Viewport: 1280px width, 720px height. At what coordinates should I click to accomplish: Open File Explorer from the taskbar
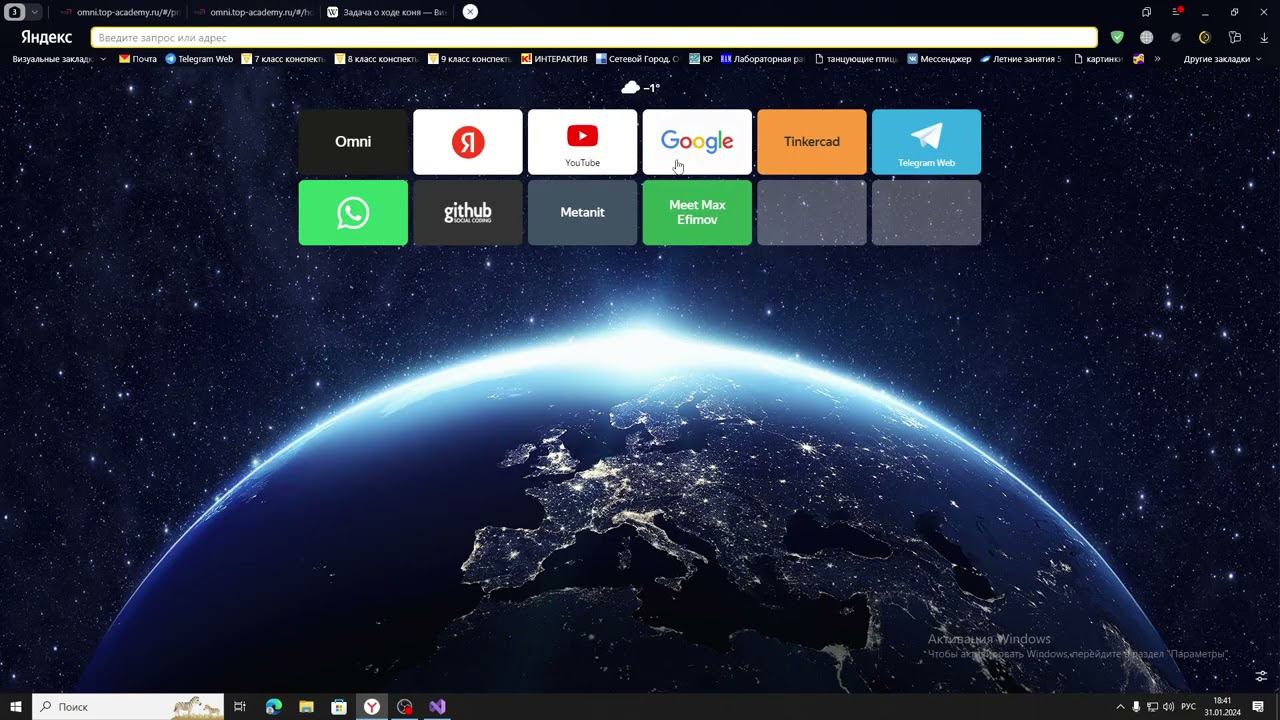point(306,707)
